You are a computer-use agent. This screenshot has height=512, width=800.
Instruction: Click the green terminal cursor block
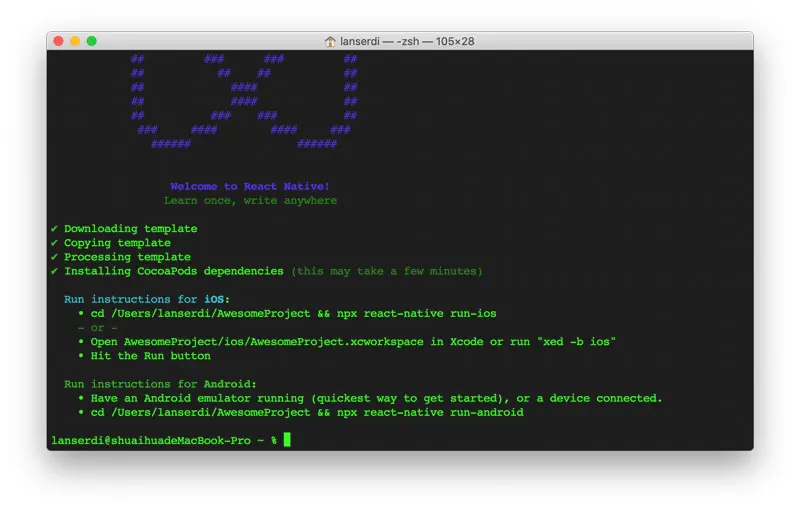(x=287, y=440)
